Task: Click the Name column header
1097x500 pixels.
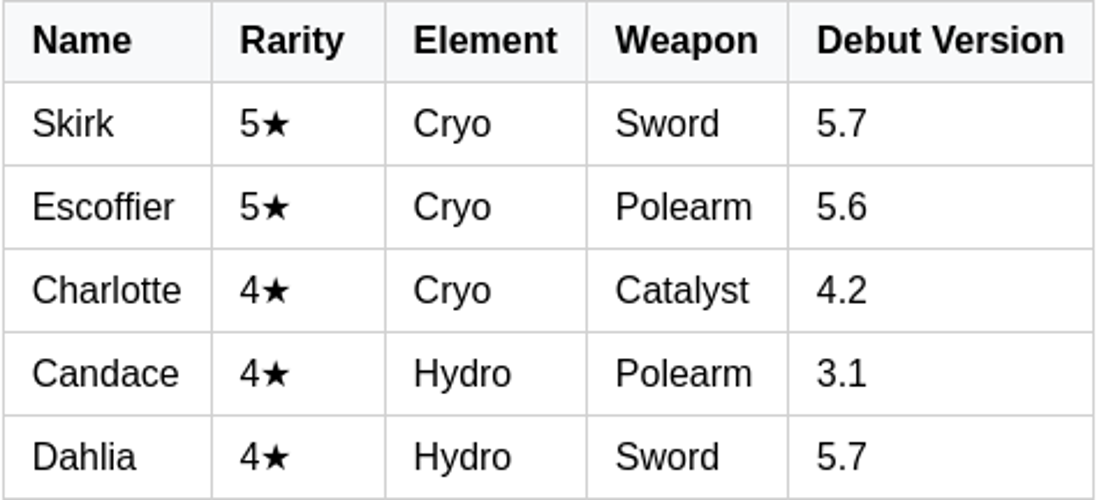Action: click(x=82, y=41)
